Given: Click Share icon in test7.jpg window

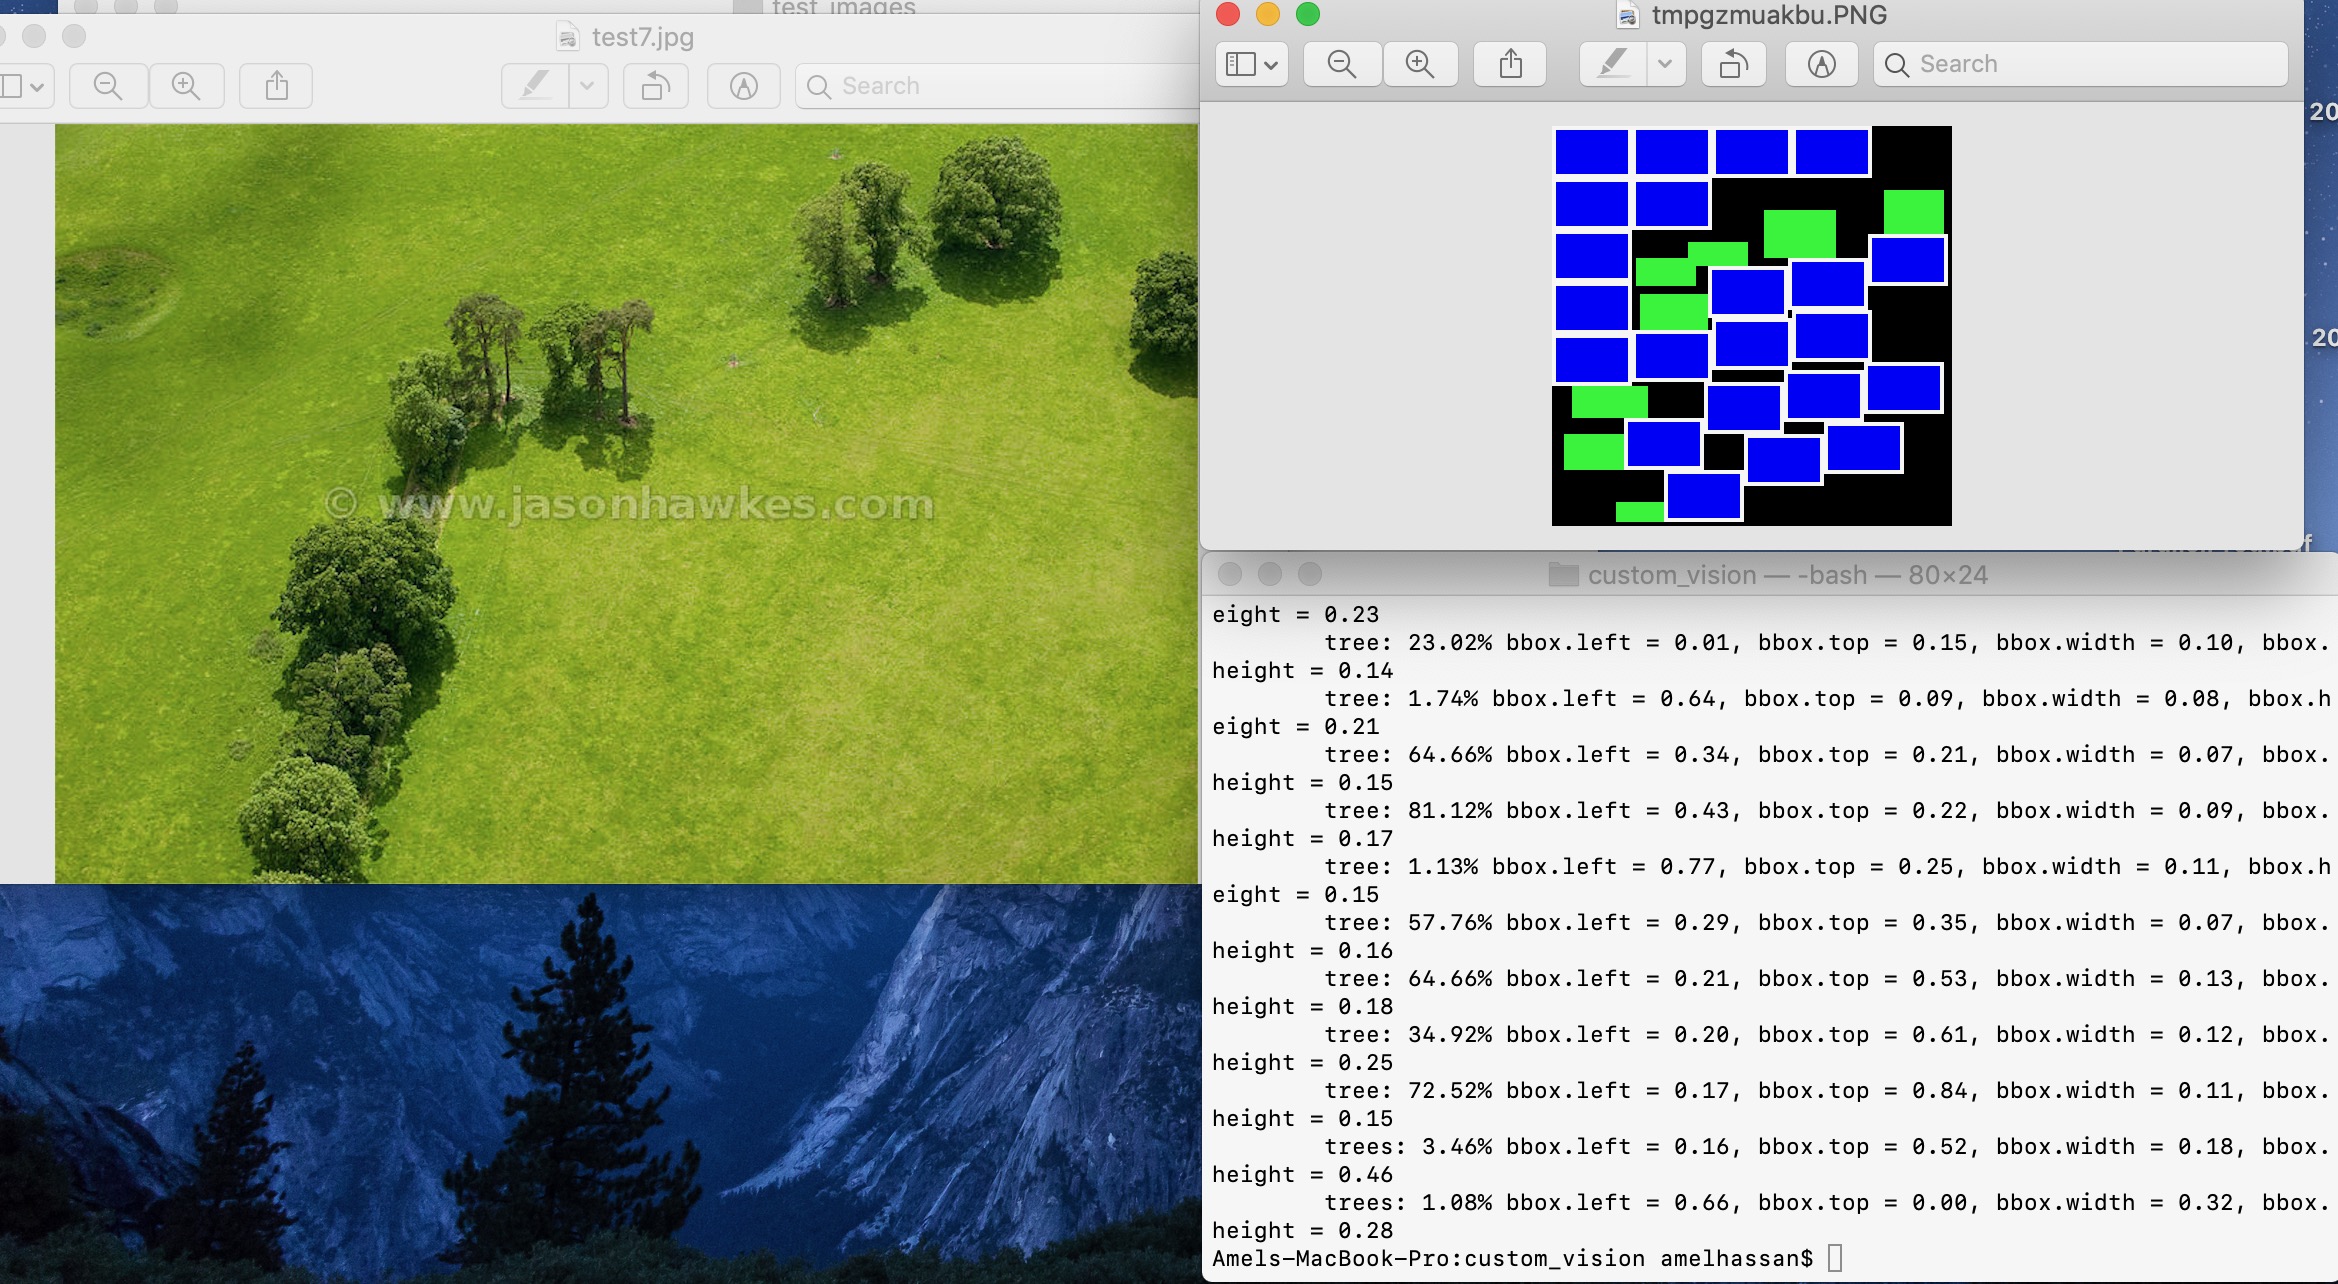Looking at the screenshot, I should point(277,87).
